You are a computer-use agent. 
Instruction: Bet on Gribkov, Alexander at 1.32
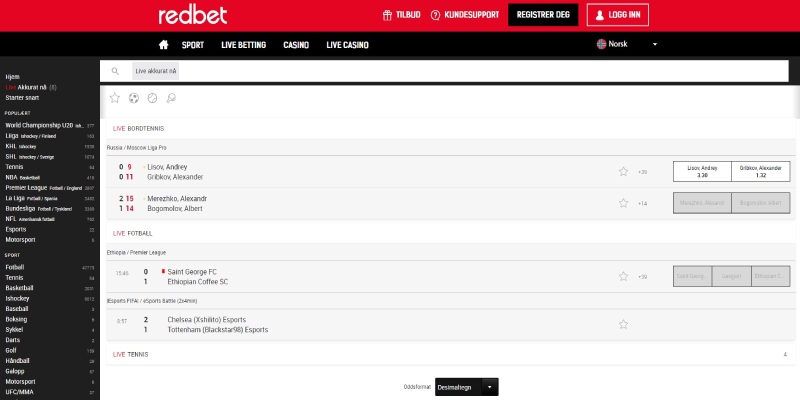(x=761, y=171)
